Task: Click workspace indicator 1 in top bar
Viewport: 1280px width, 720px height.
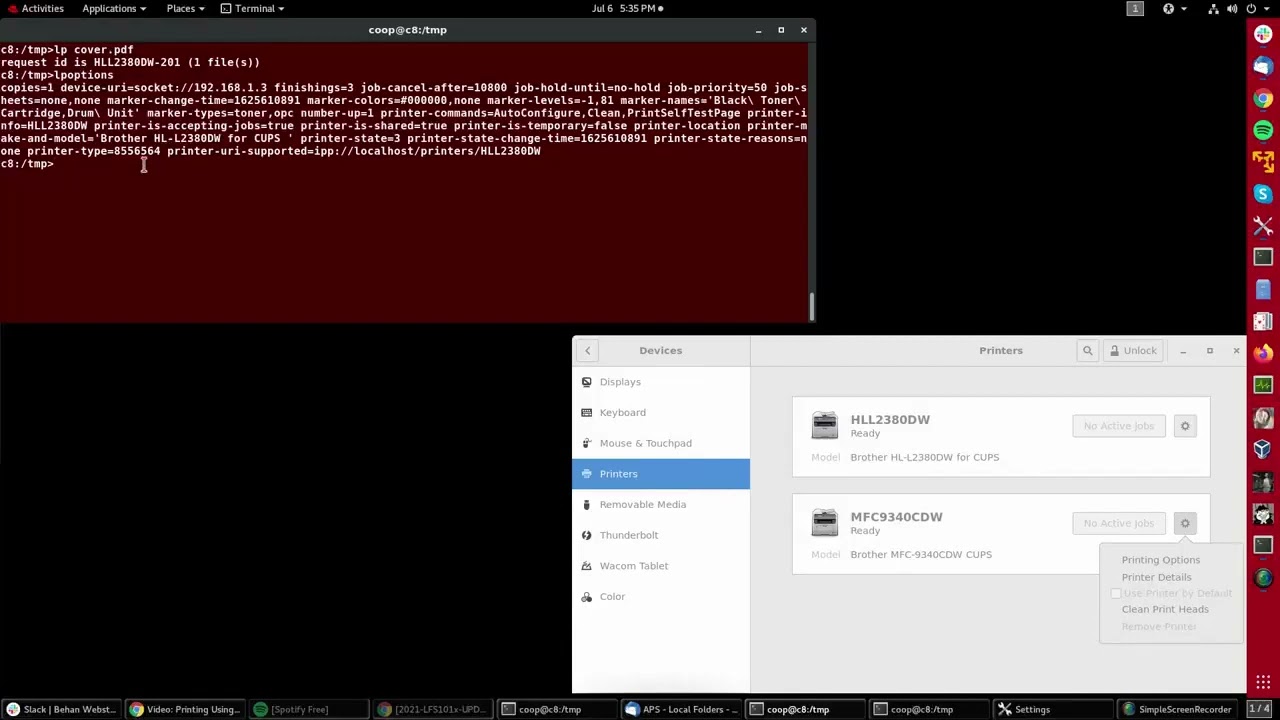Action: tap(1135, 8)
